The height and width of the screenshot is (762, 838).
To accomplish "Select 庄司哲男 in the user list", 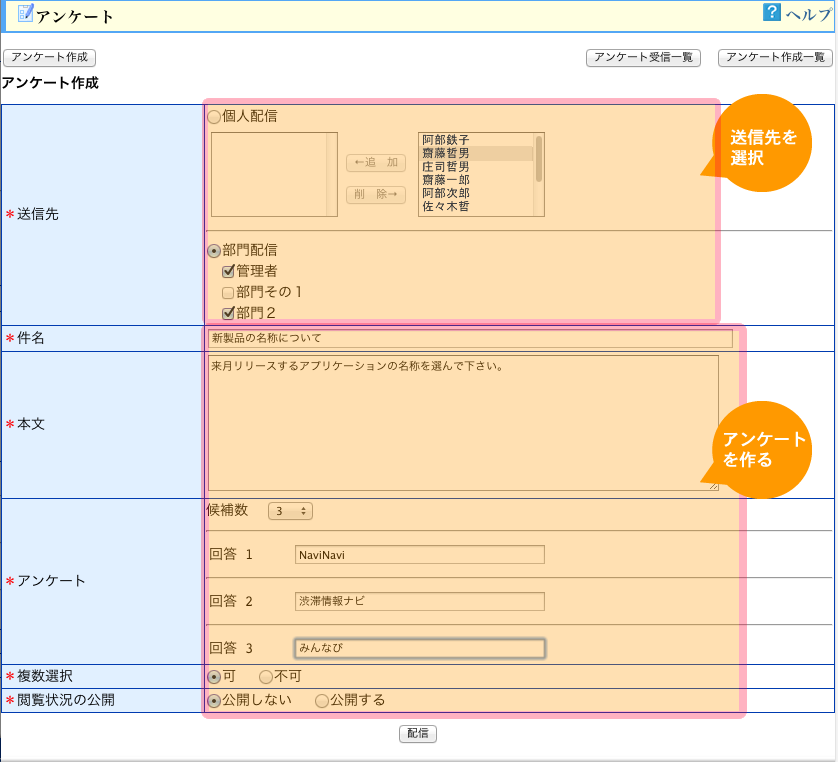I will (446, 167).
